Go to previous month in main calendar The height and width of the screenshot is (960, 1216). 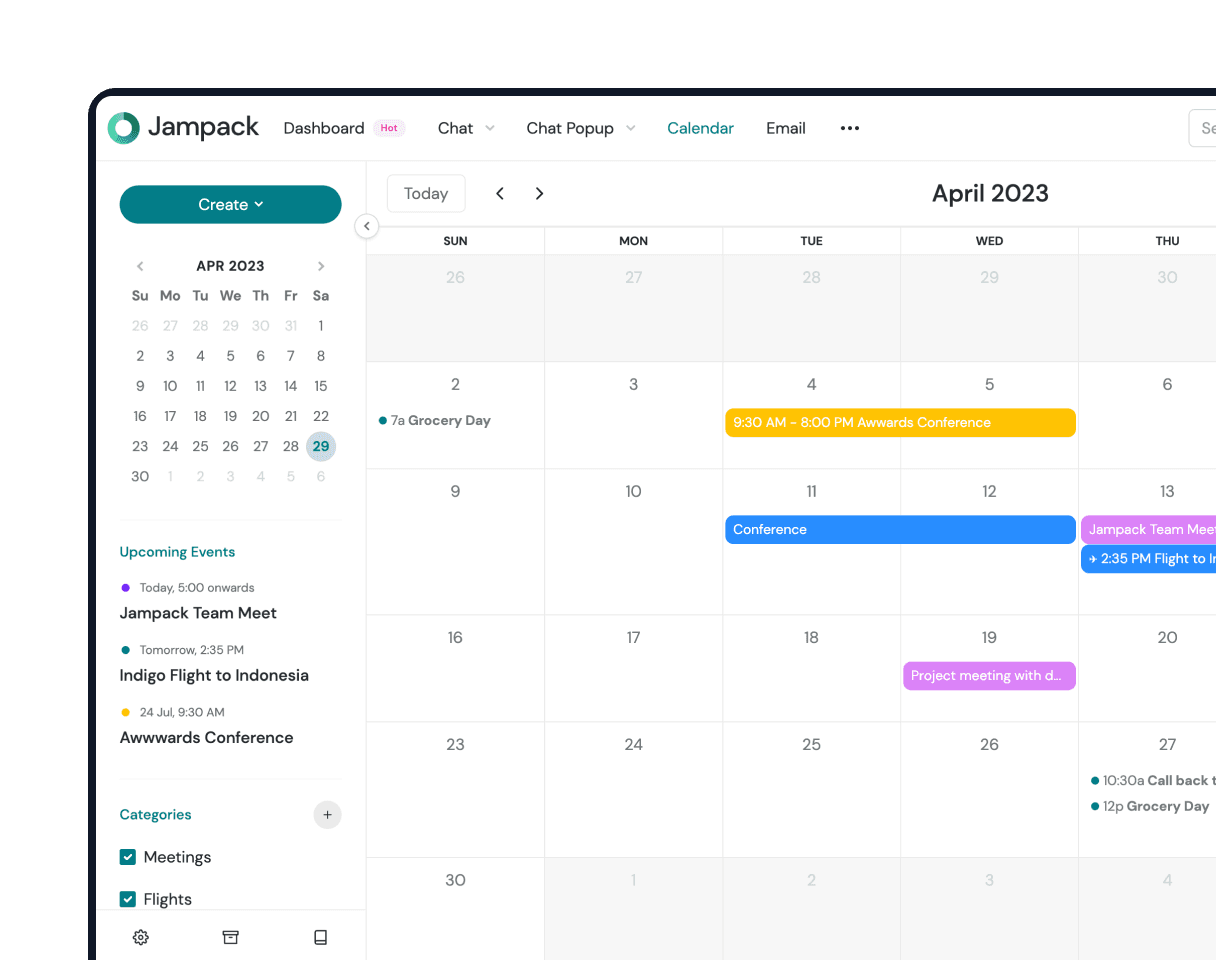[x=500, y=194]
